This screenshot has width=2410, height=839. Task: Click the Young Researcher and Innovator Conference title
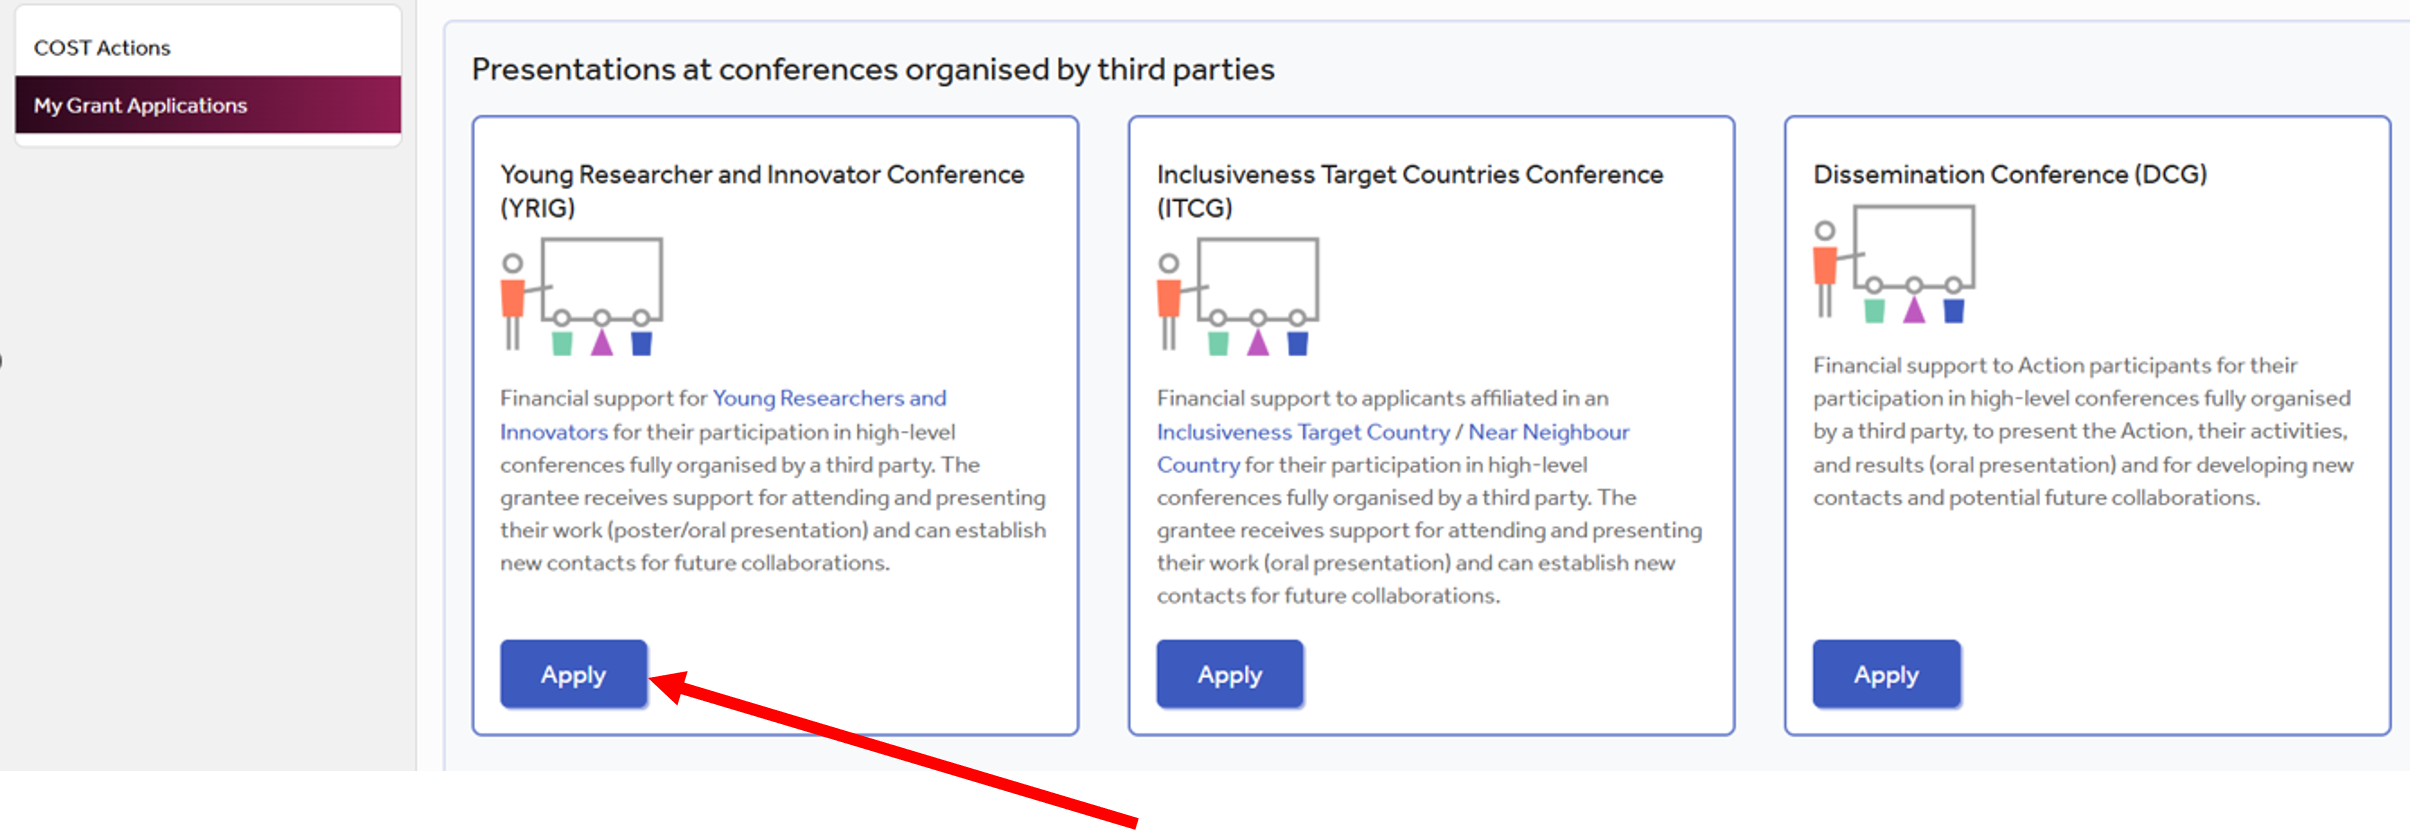762,191
